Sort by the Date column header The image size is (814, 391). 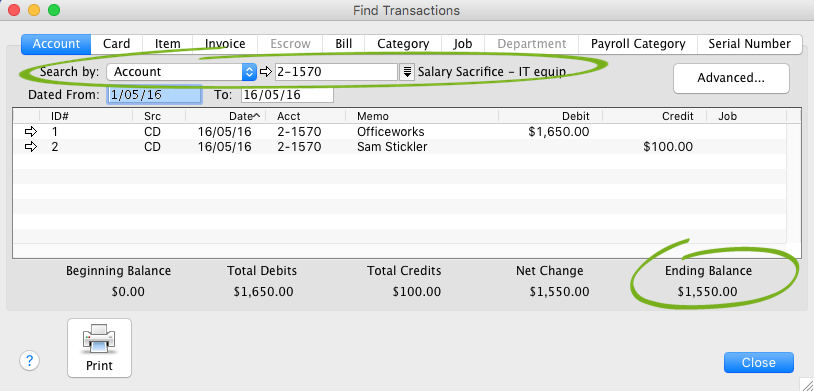pos(240,116)
